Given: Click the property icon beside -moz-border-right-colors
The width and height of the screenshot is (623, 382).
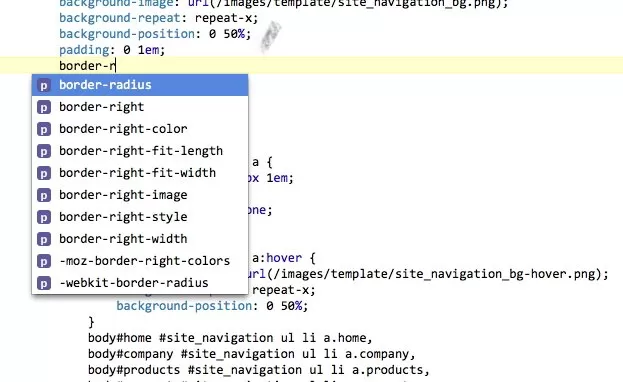Looking at the screenshot, I should point(44,261).
